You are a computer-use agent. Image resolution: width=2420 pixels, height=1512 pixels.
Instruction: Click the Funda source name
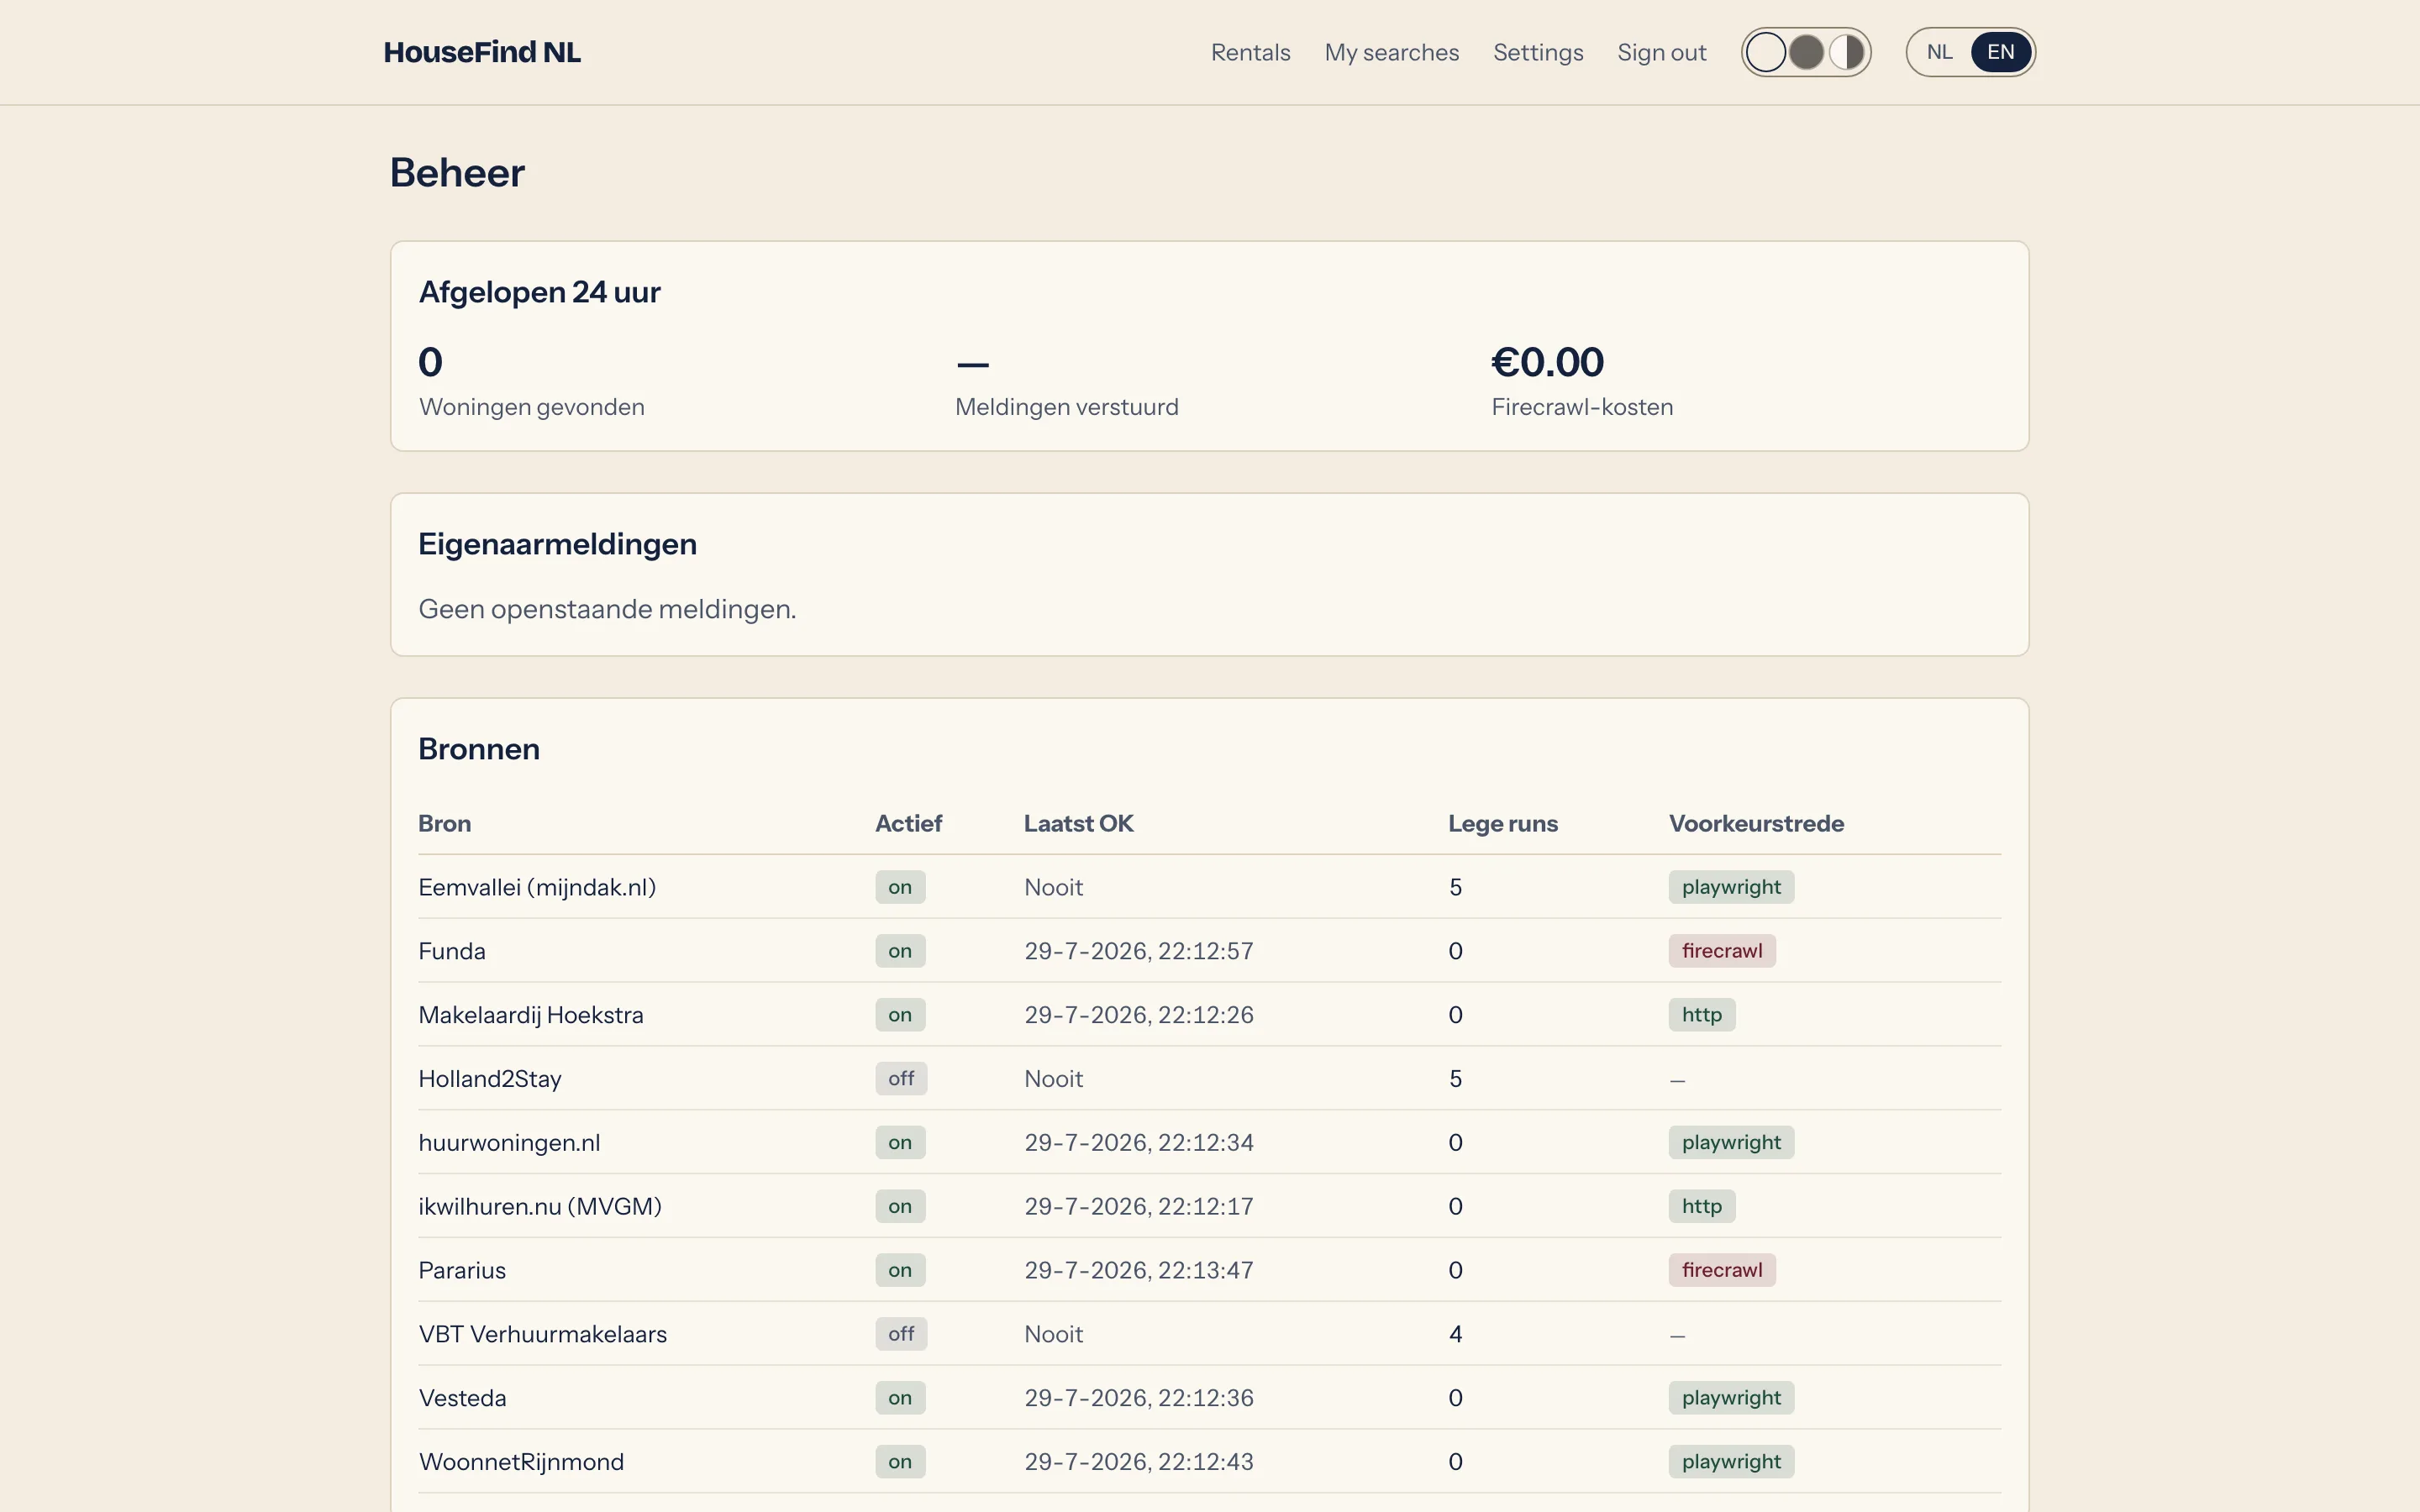click(452, 951)
